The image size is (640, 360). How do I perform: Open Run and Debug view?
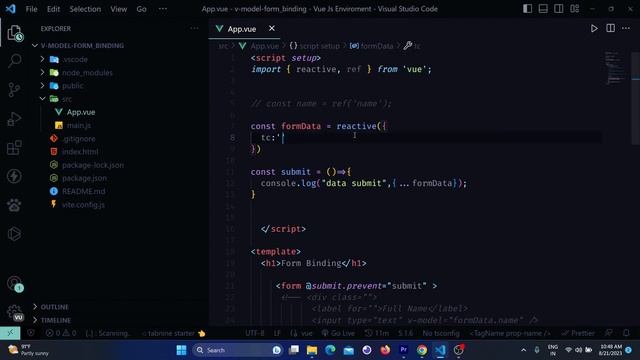click(x=14, y=119)
